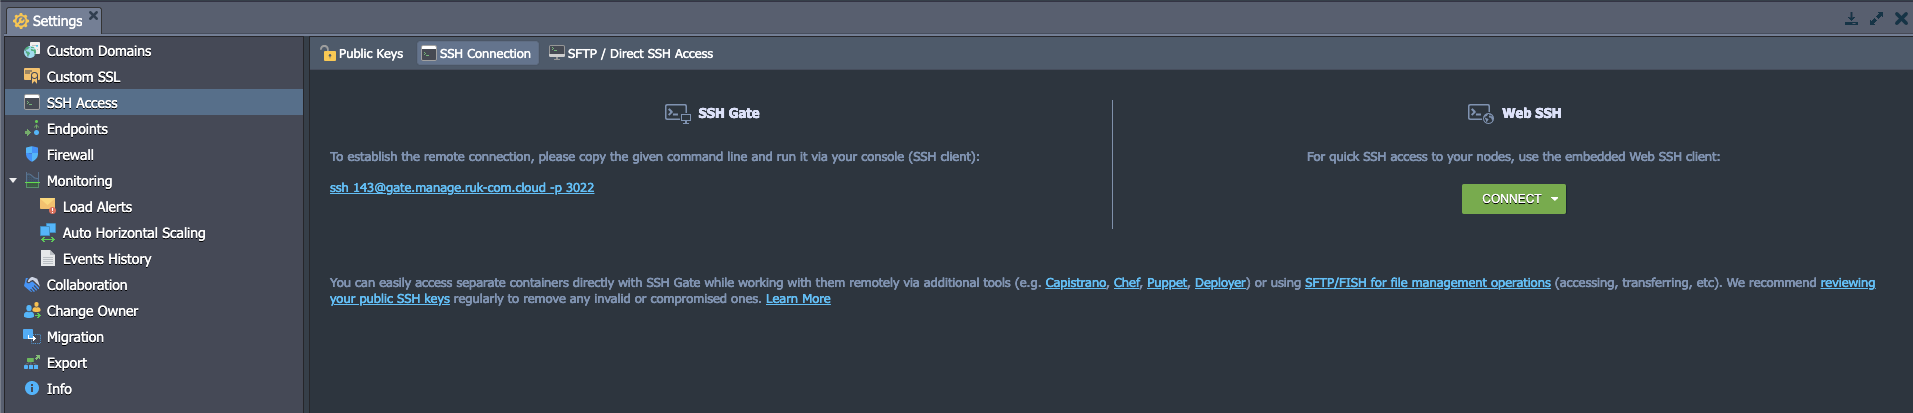This screenshot has height=413, width=1913.
Task: Switch to SFTP / Direct SSH Access tab
Action: [x=631, y=53]
